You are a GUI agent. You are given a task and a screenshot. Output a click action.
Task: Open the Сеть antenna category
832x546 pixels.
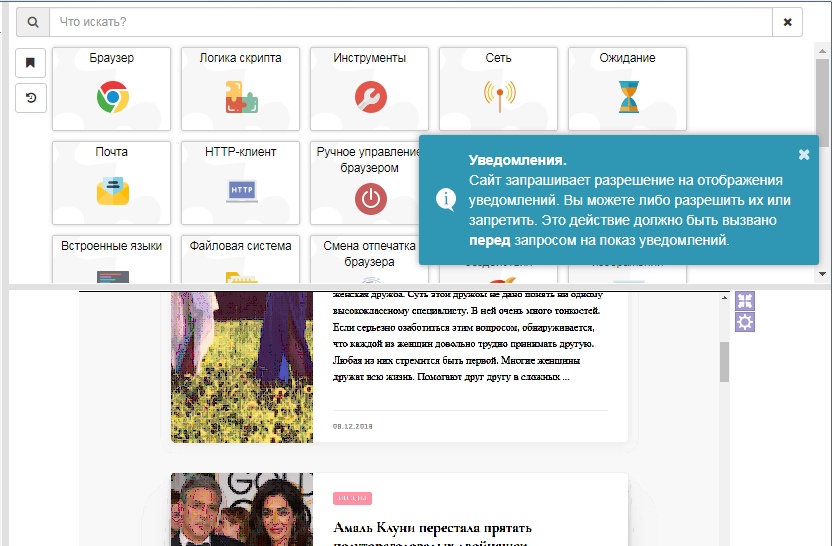point(498,89)
